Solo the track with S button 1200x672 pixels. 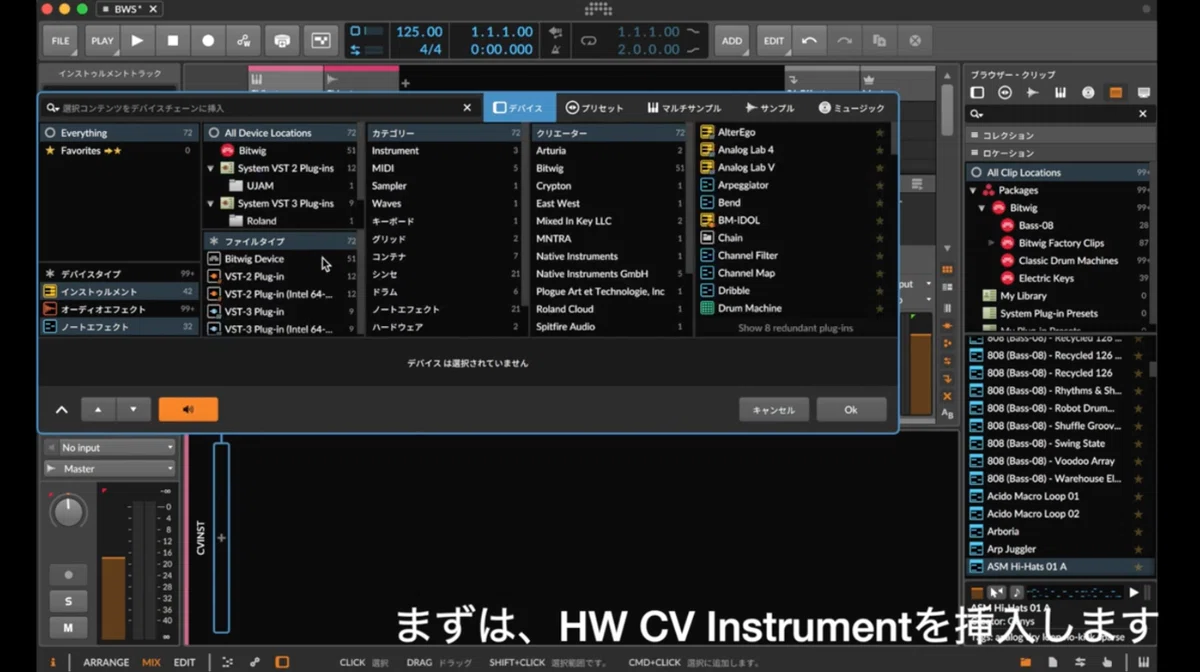pos(68,601)
